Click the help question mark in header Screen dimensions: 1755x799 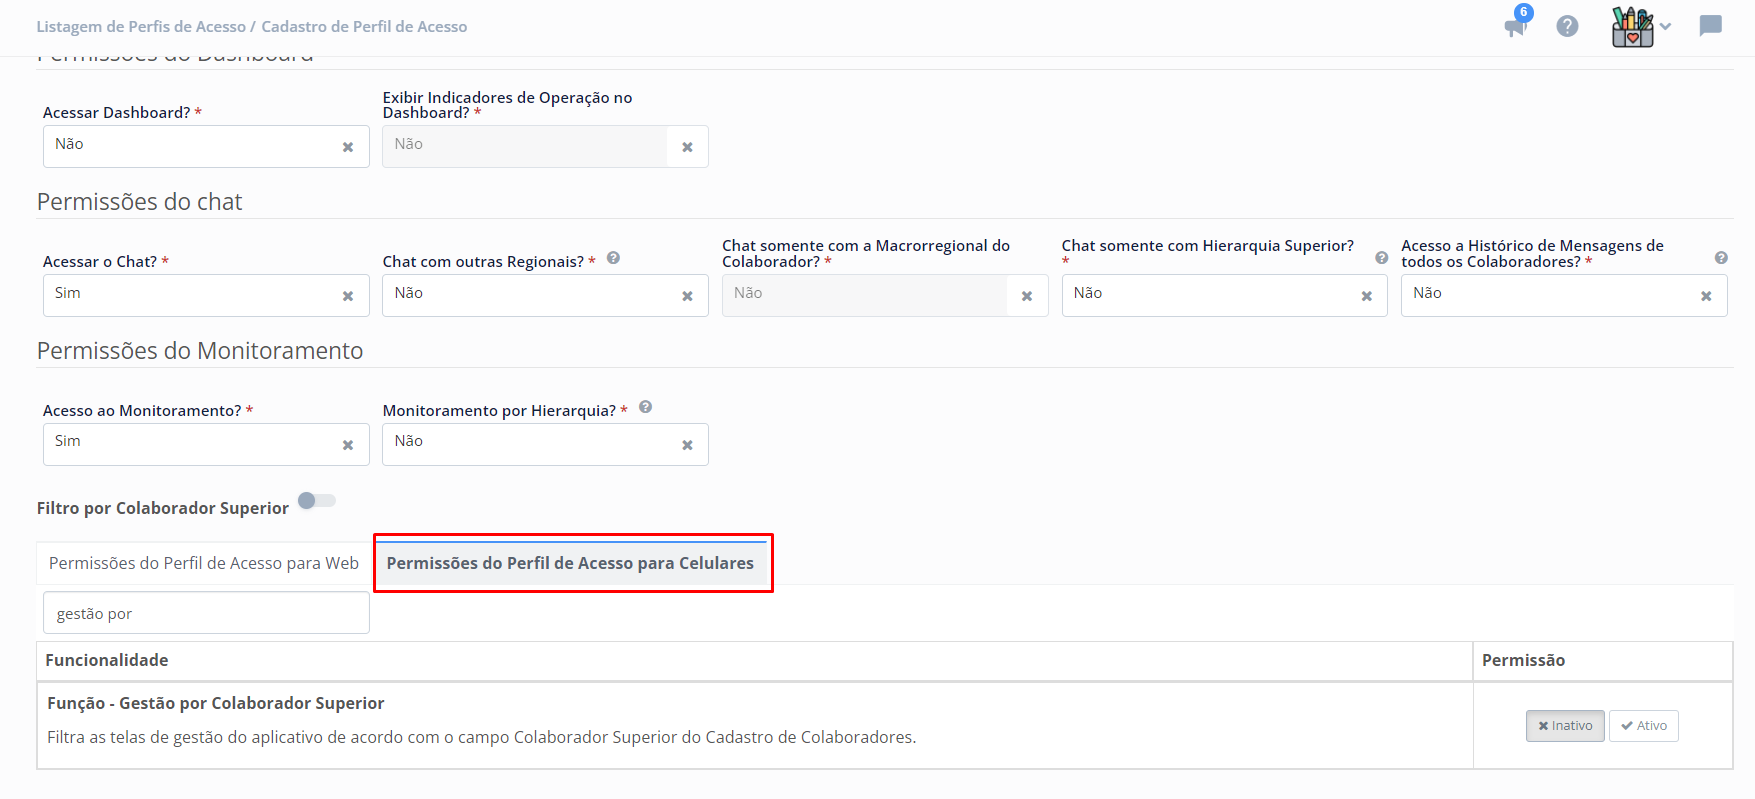click(1567, 26)
